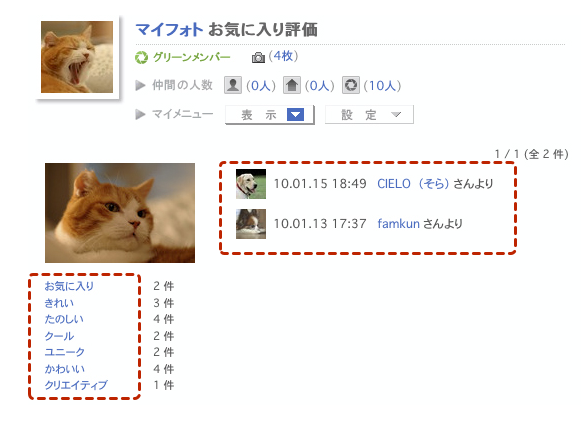The image size is (586, 424).
Task: Click the blue arrow on 表示 button
Action: (x=295, y=115)
